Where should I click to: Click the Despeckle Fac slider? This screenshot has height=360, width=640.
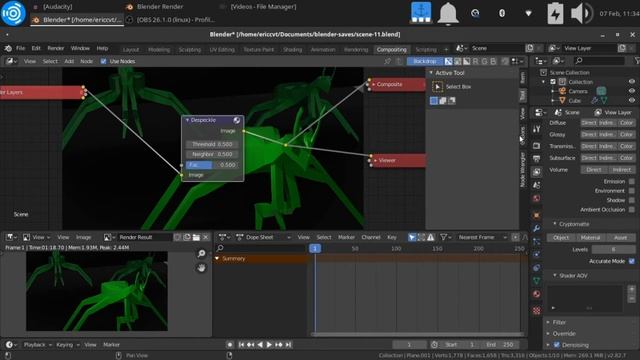[x=212, y=165]
